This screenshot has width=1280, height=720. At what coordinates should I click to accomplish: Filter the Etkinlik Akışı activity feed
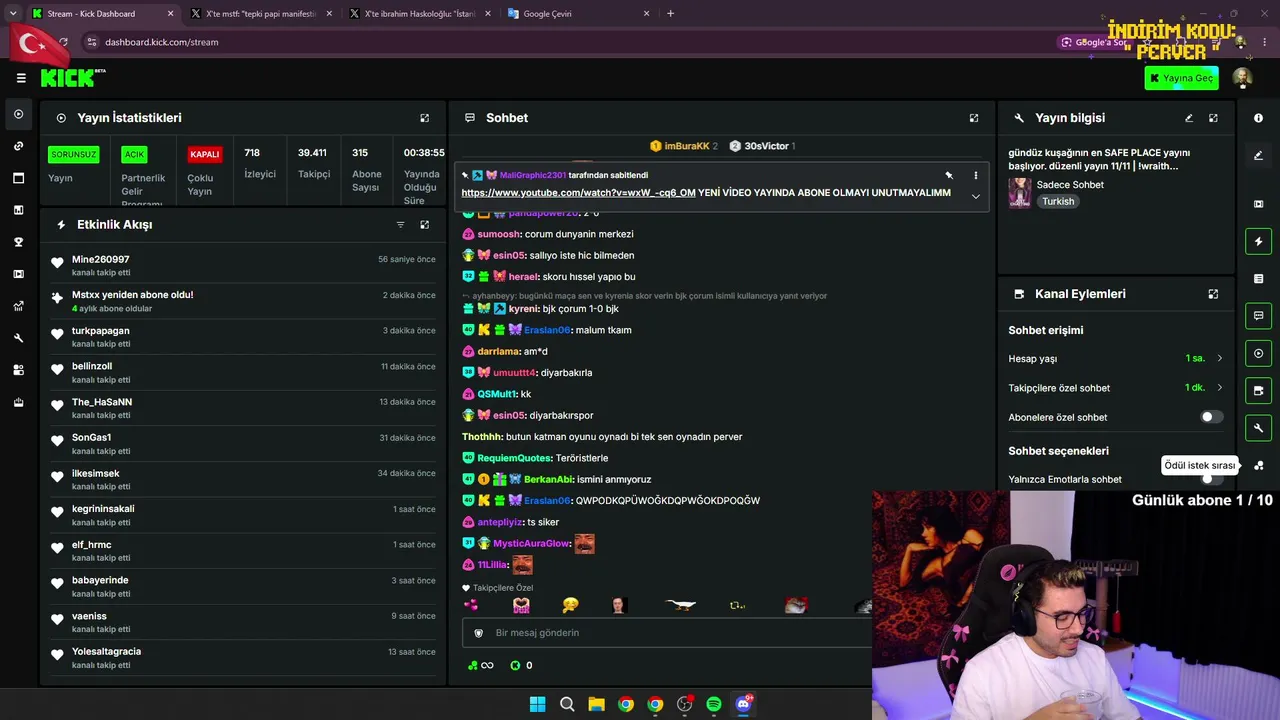pyautogui.click(x=400, y=225)
